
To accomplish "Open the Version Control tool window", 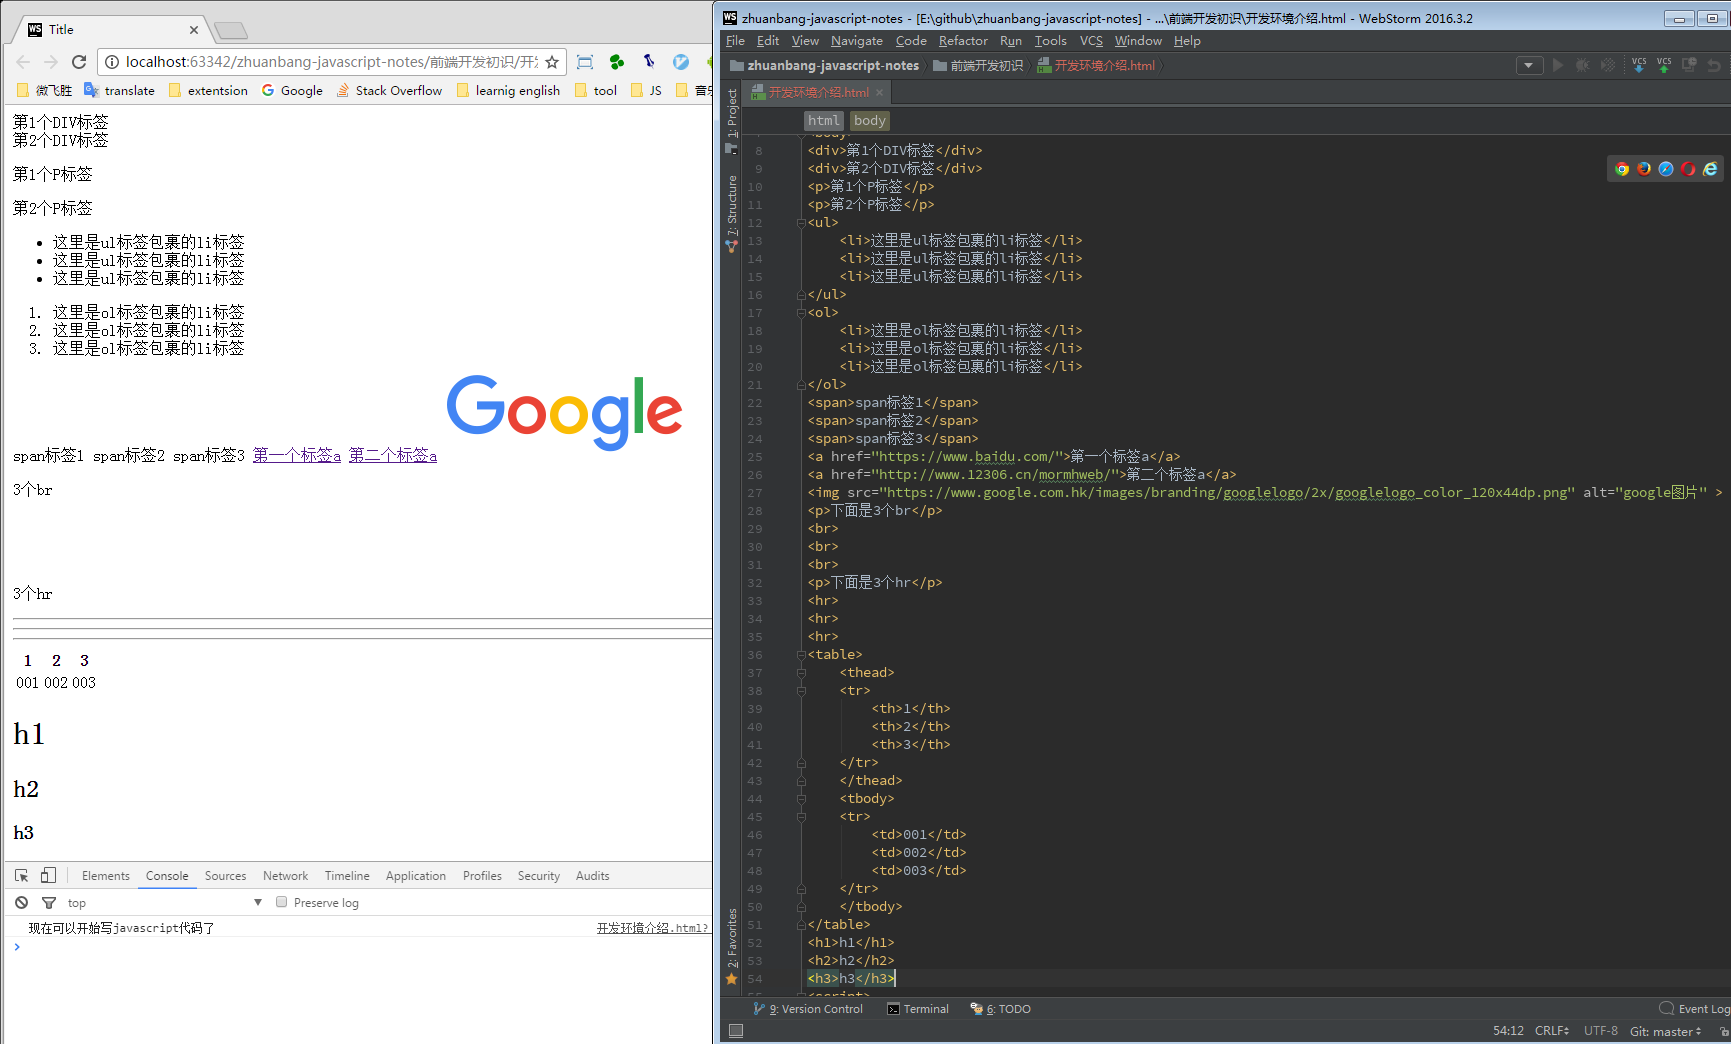I will click(808, 1009).
